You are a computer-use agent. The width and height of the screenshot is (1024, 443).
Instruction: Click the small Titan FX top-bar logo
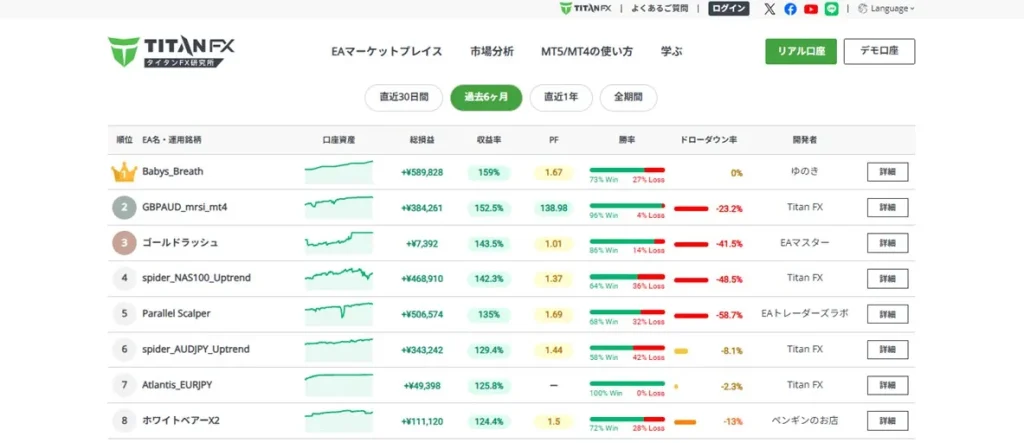coord(585,8)
